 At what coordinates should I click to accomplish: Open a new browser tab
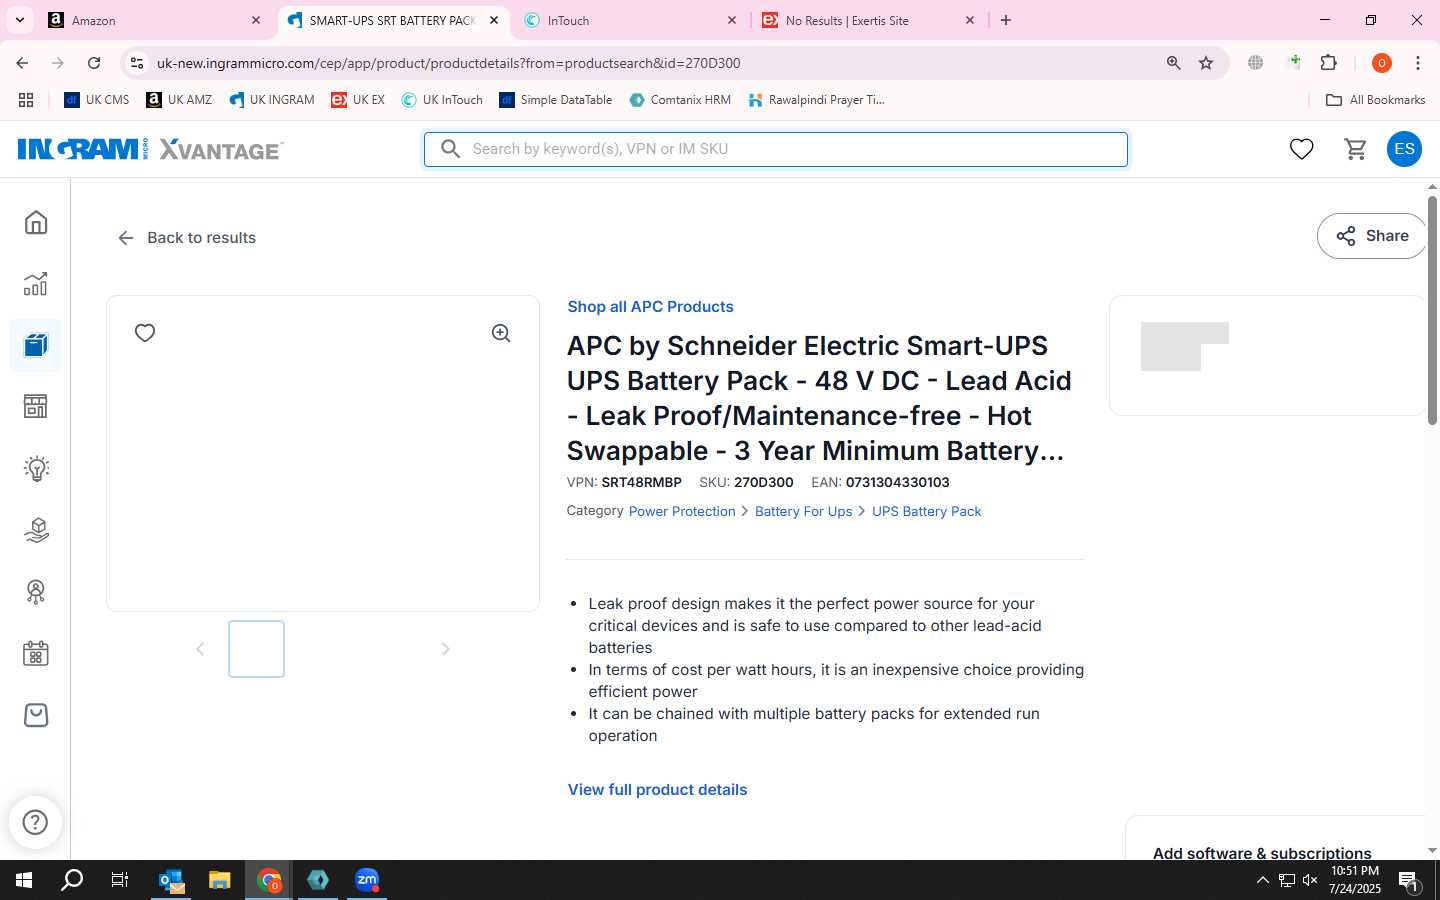coord(1006,20)
